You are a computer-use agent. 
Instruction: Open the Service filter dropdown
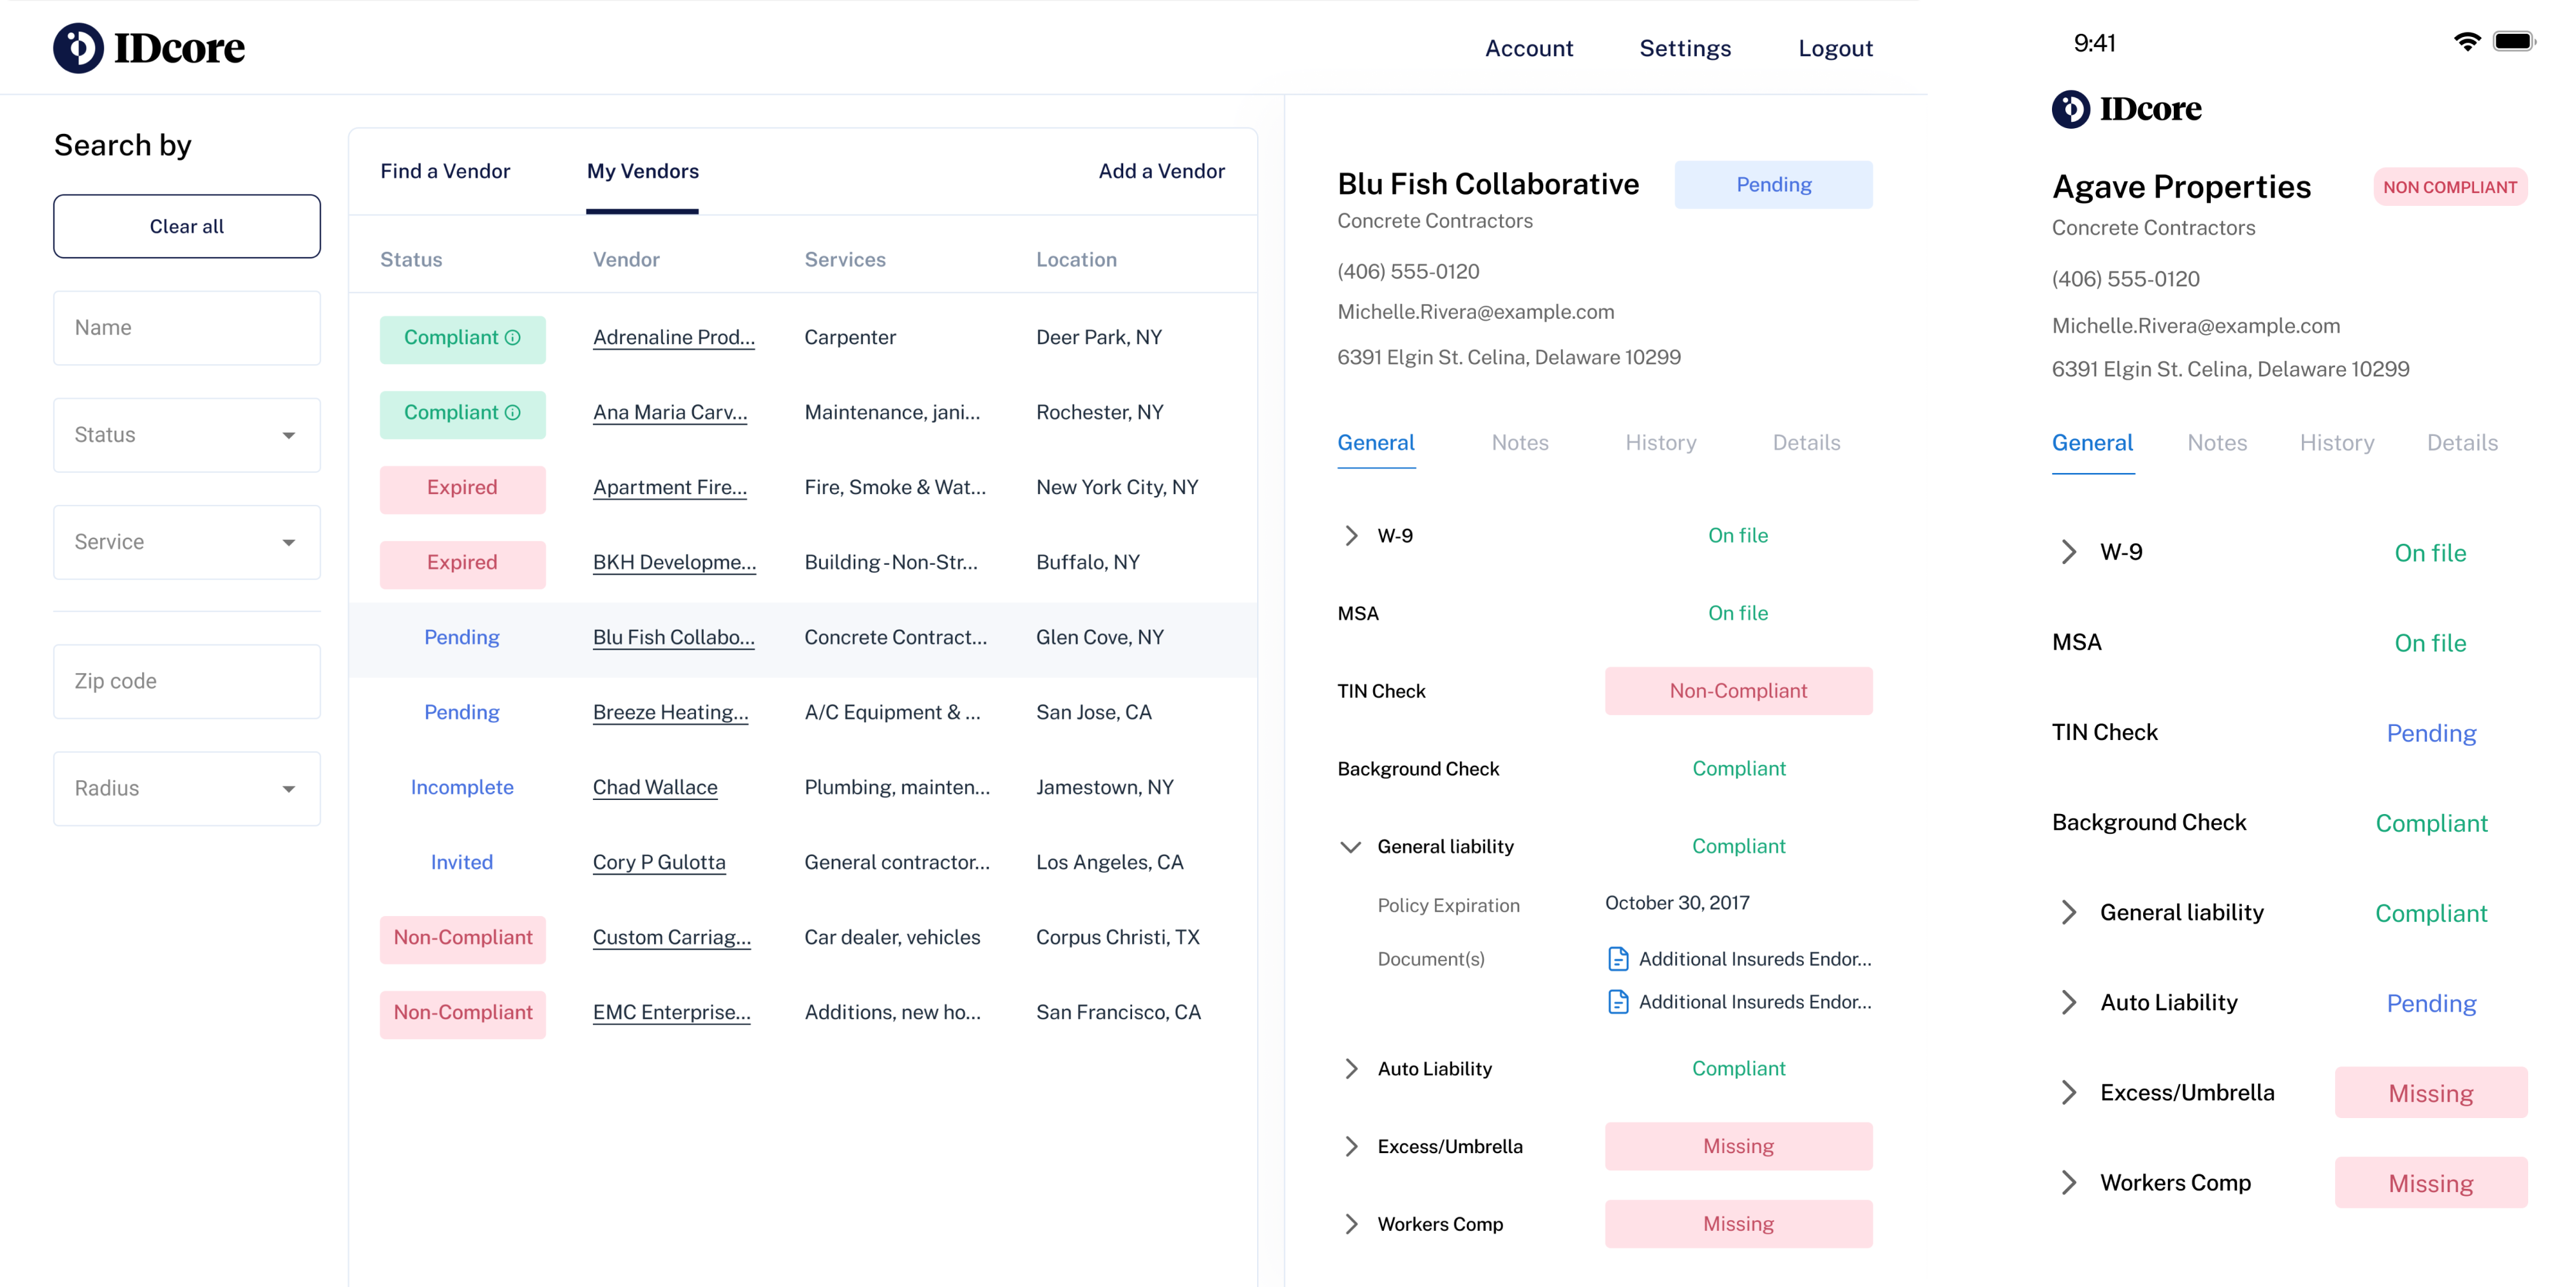click(187, 542)
